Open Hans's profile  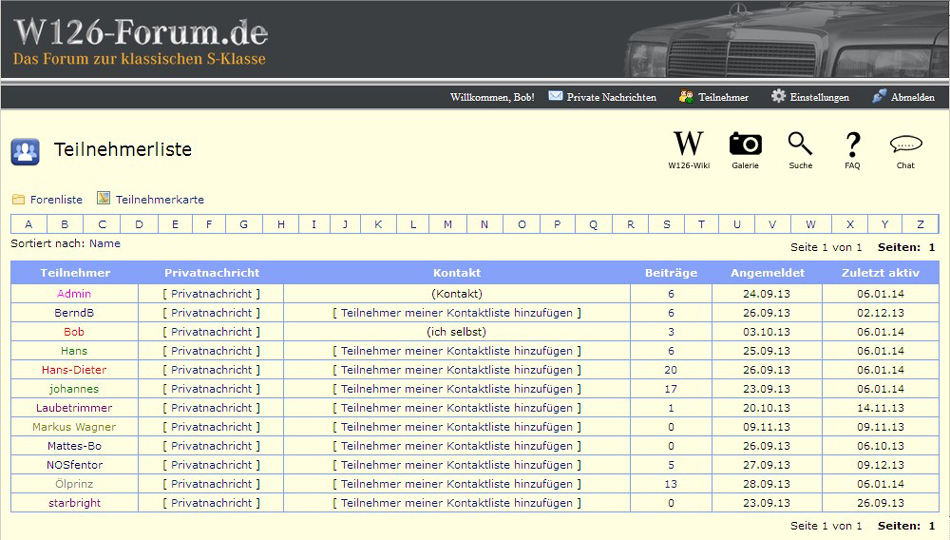point(74,351)
